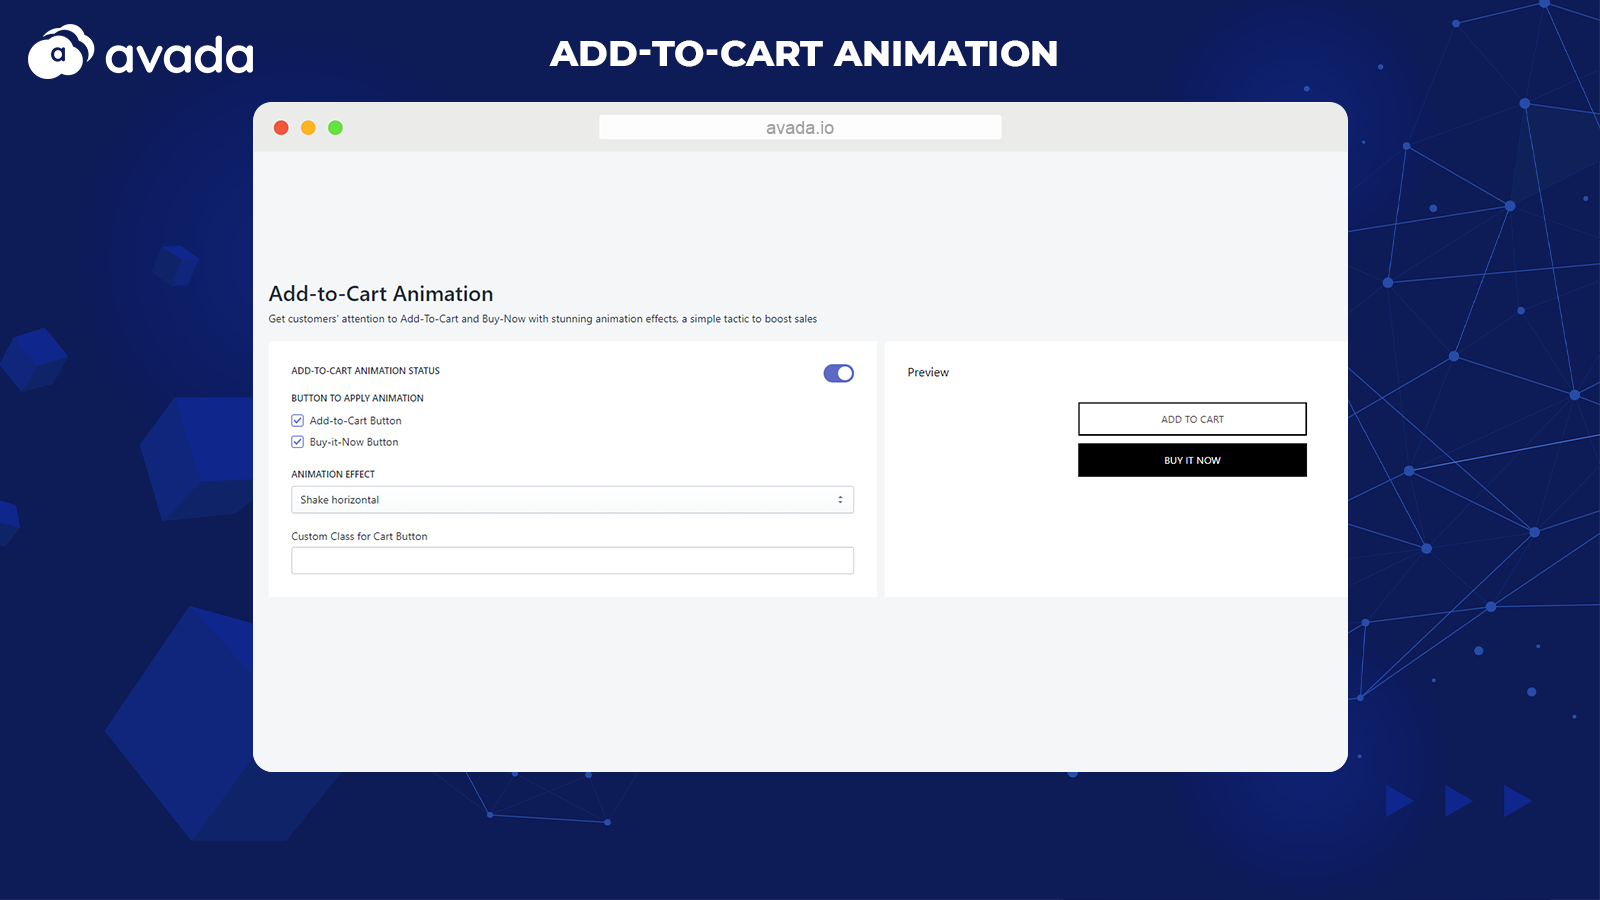Click the green maximize window dot
This screenshot has width=1600, height=900.
click(x=336, y=128)
